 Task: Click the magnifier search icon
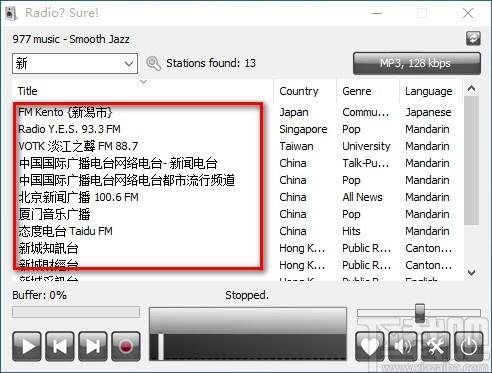pyautogui.click(x=153, y=63)
